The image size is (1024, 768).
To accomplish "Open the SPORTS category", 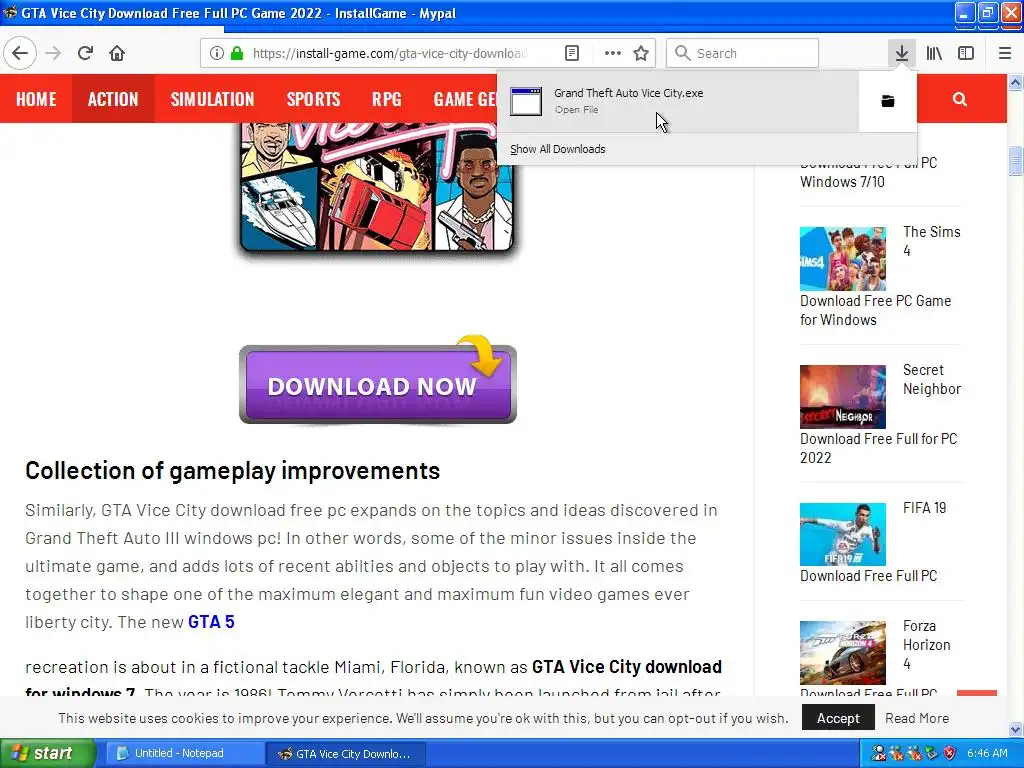I will pyautogui.click(x=313, y=99).
